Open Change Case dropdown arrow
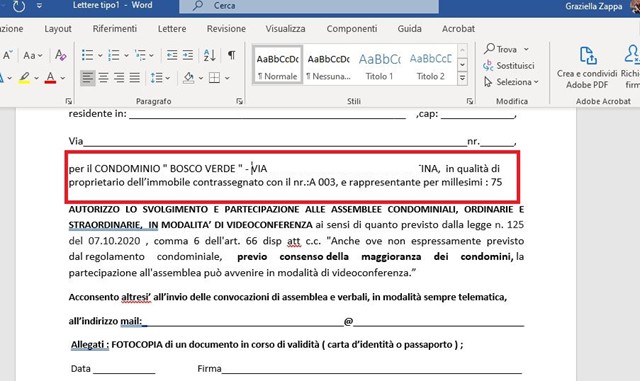This screenshot has width=640, height=381. click(40, 55)
